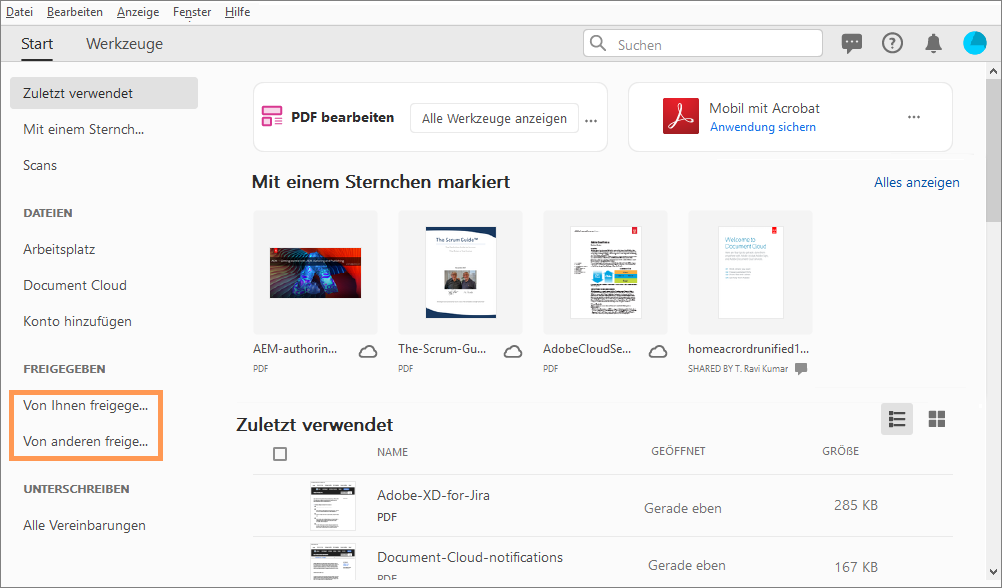Click Konto hinzufügen in sidebar
The width and height of the screenshot is (1002, 588).
tap(77, 321)
